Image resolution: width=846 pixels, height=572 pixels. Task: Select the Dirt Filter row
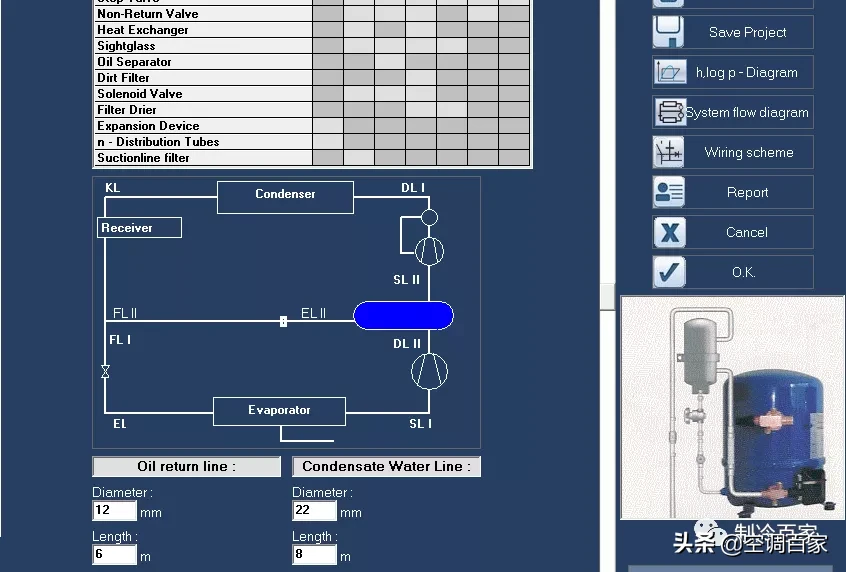(312, 78)
